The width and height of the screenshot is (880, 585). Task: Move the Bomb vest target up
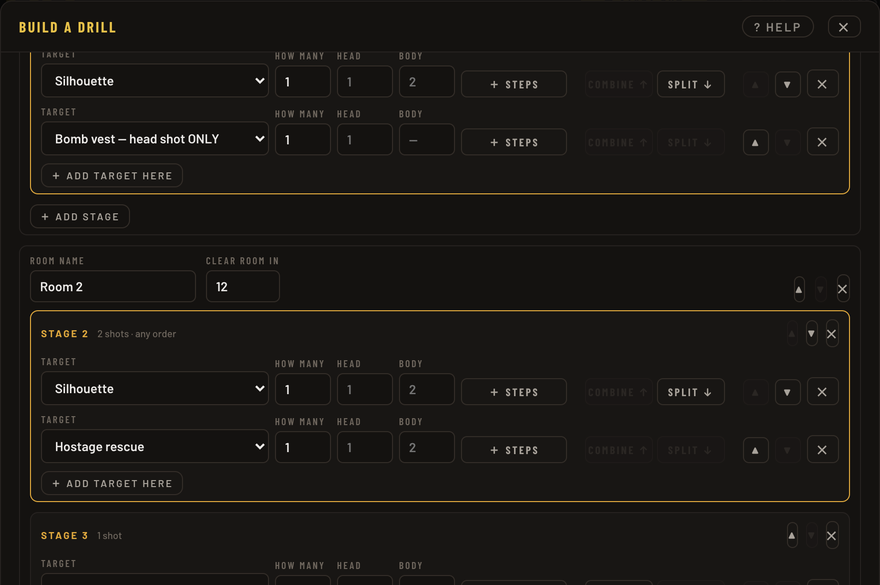(x=755, y=142)
